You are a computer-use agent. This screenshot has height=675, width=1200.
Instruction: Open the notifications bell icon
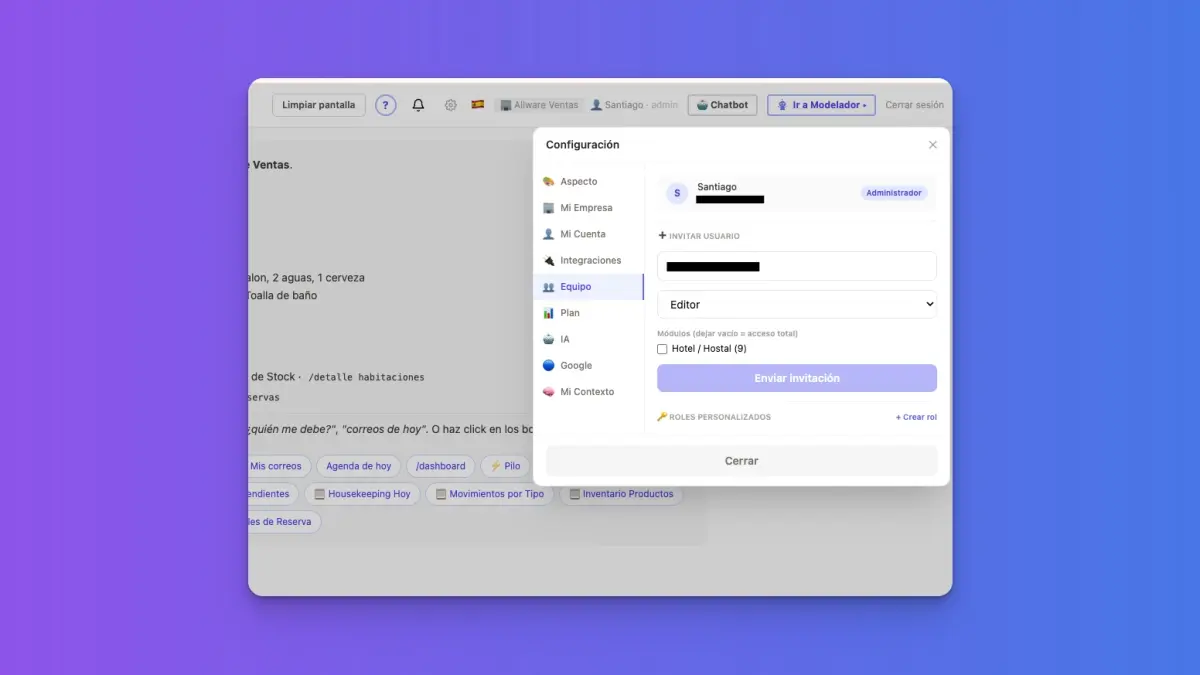click(418, 105)
